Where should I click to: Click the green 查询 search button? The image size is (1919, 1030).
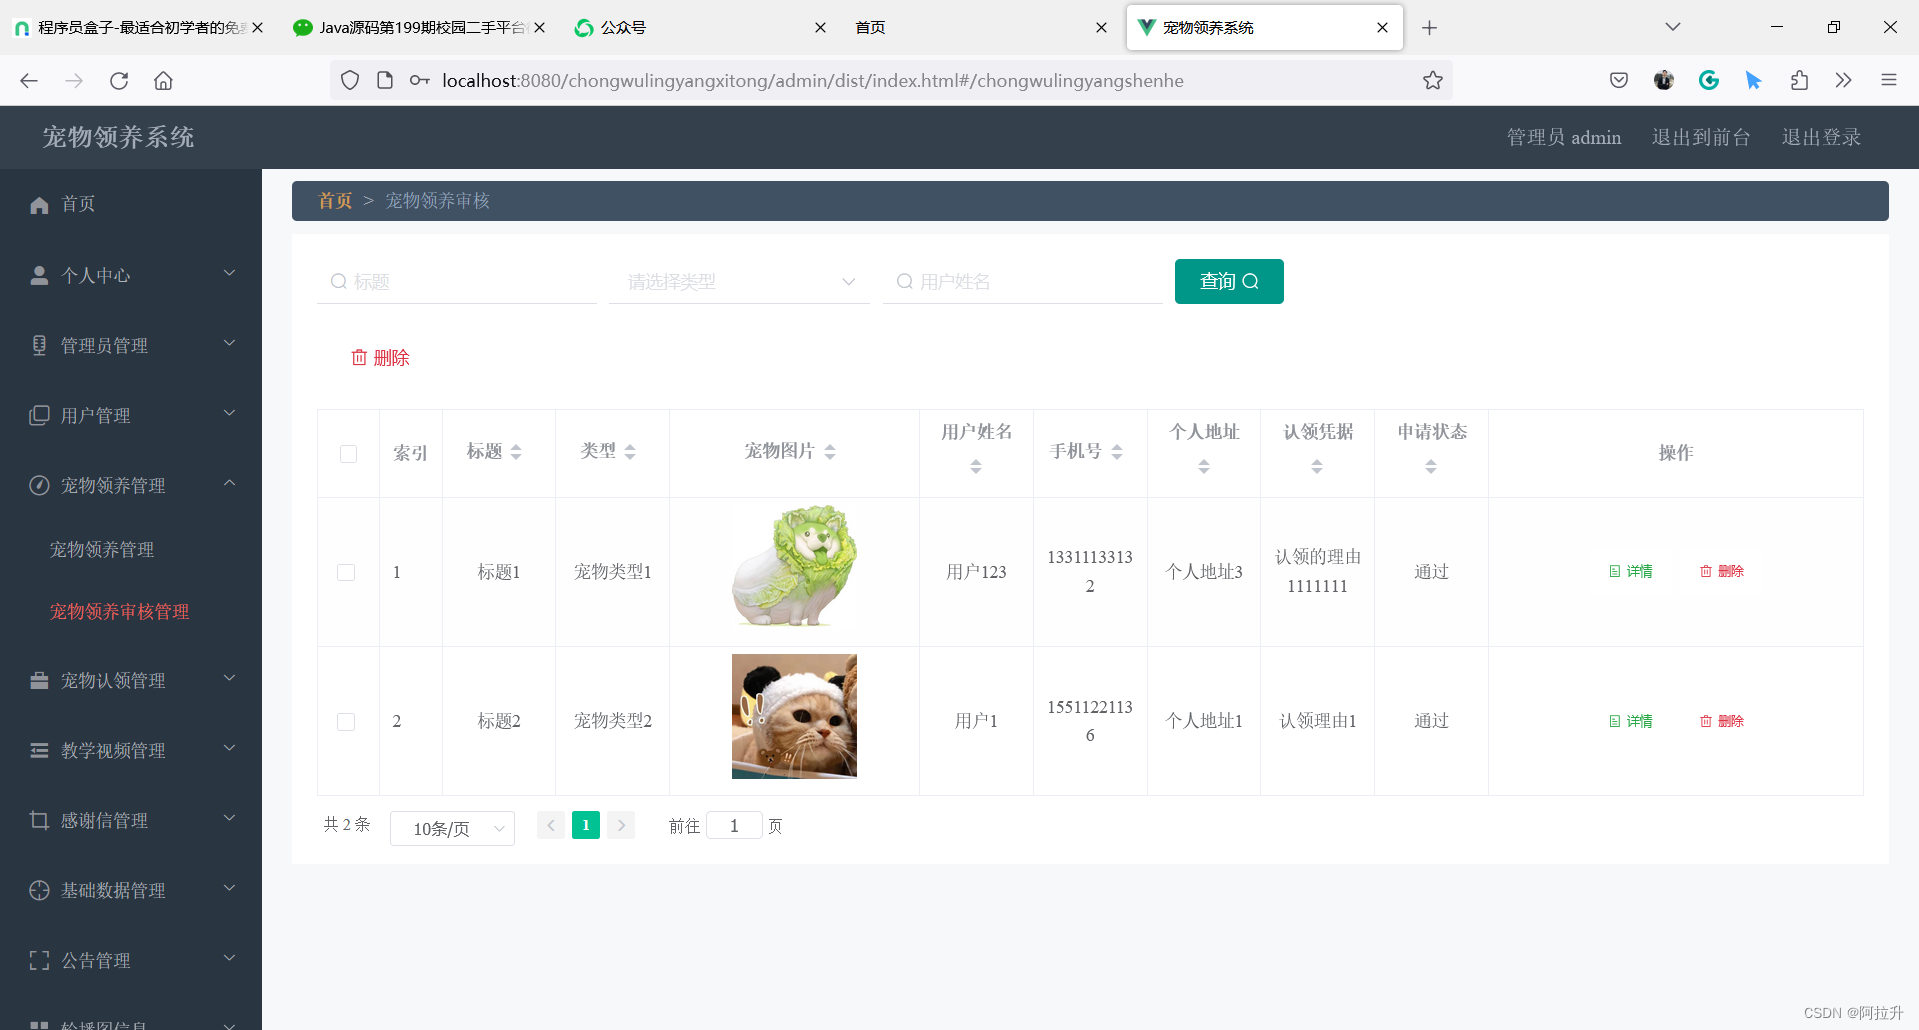[x=1229, y=282]
